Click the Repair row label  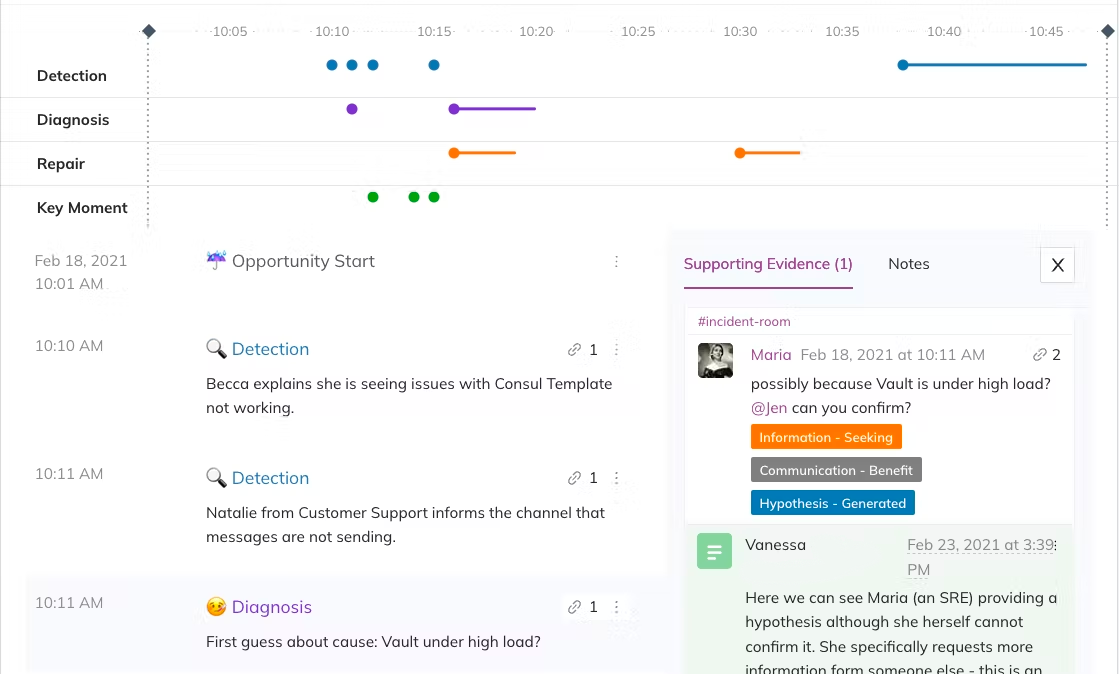tap(61, 164)
